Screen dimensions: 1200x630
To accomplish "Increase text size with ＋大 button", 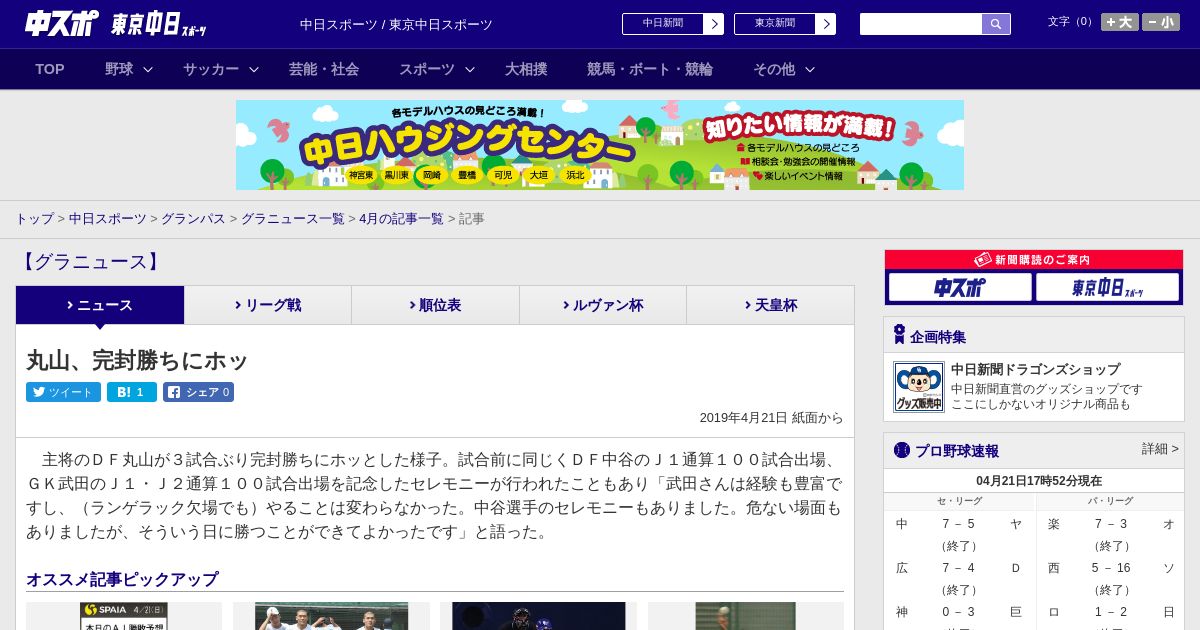I will [x=1120, y=22].
